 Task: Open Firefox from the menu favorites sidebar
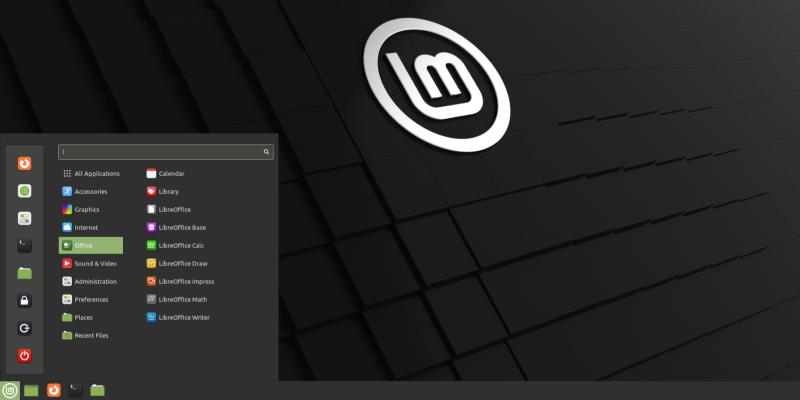point(25,163)
